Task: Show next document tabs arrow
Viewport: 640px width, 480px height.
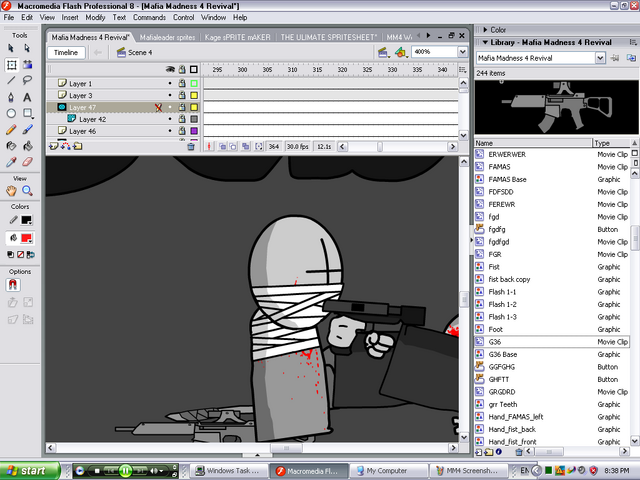Action: (428, 36)
